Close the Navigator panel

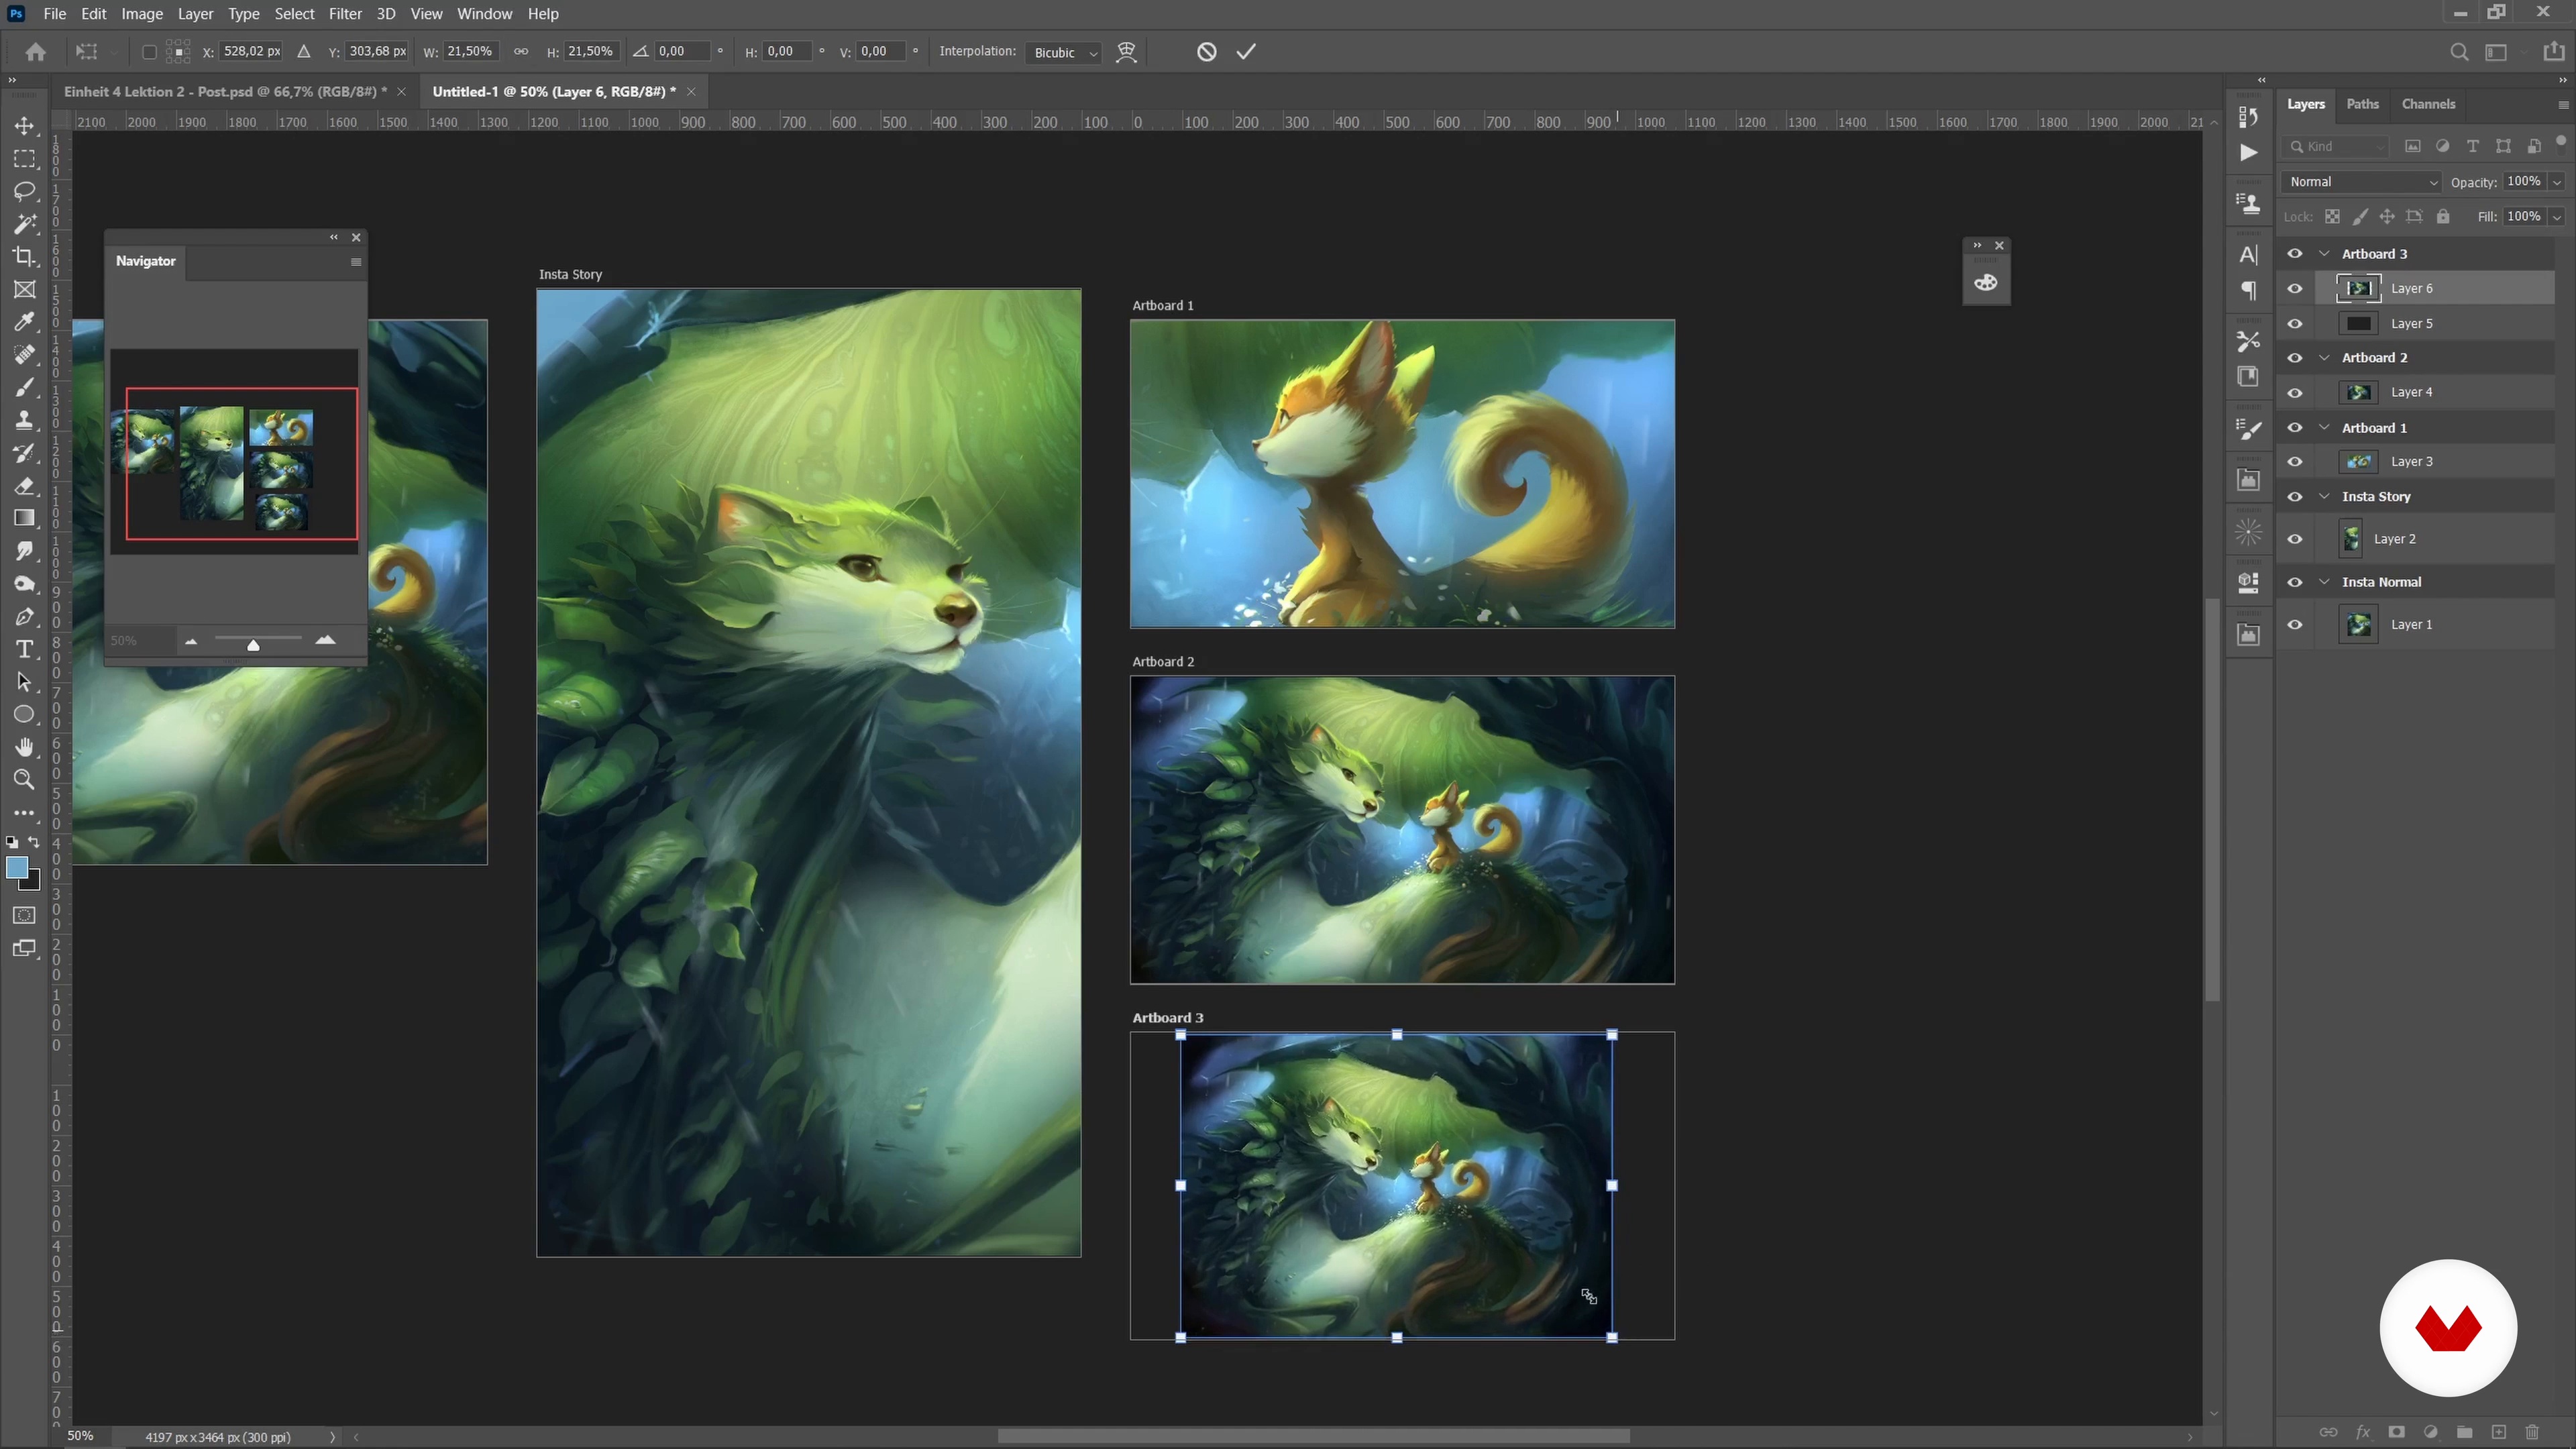(x=356, y=237)
